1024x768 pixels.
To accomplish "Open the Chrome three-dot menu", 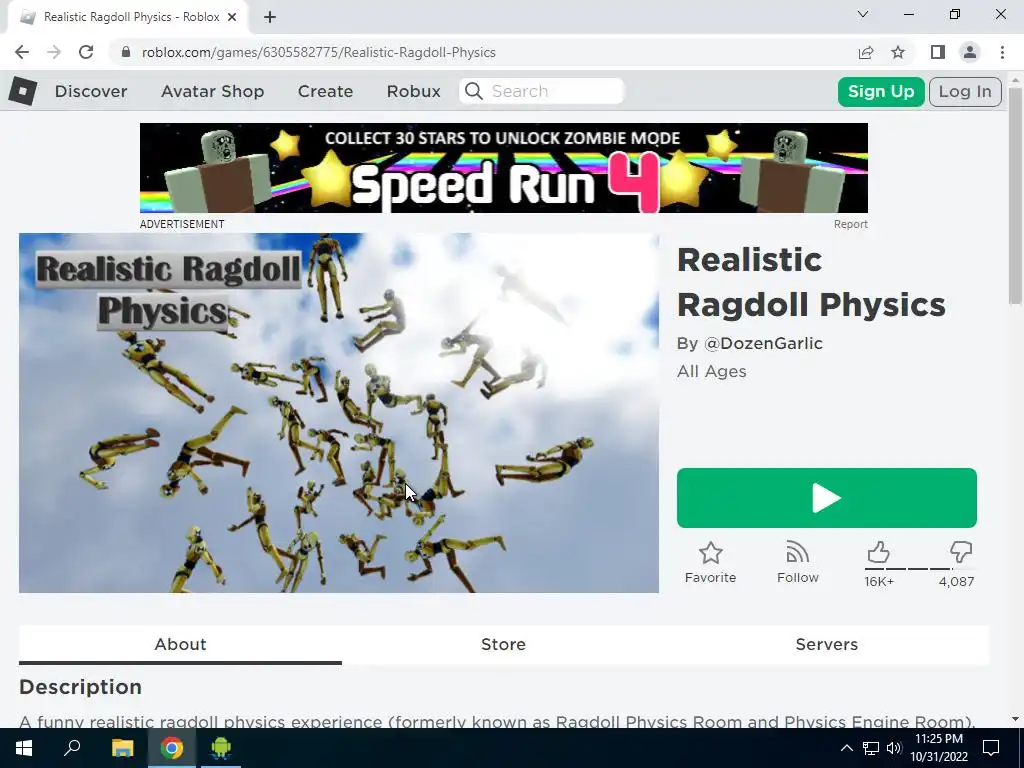I will tap(1002, 52).
